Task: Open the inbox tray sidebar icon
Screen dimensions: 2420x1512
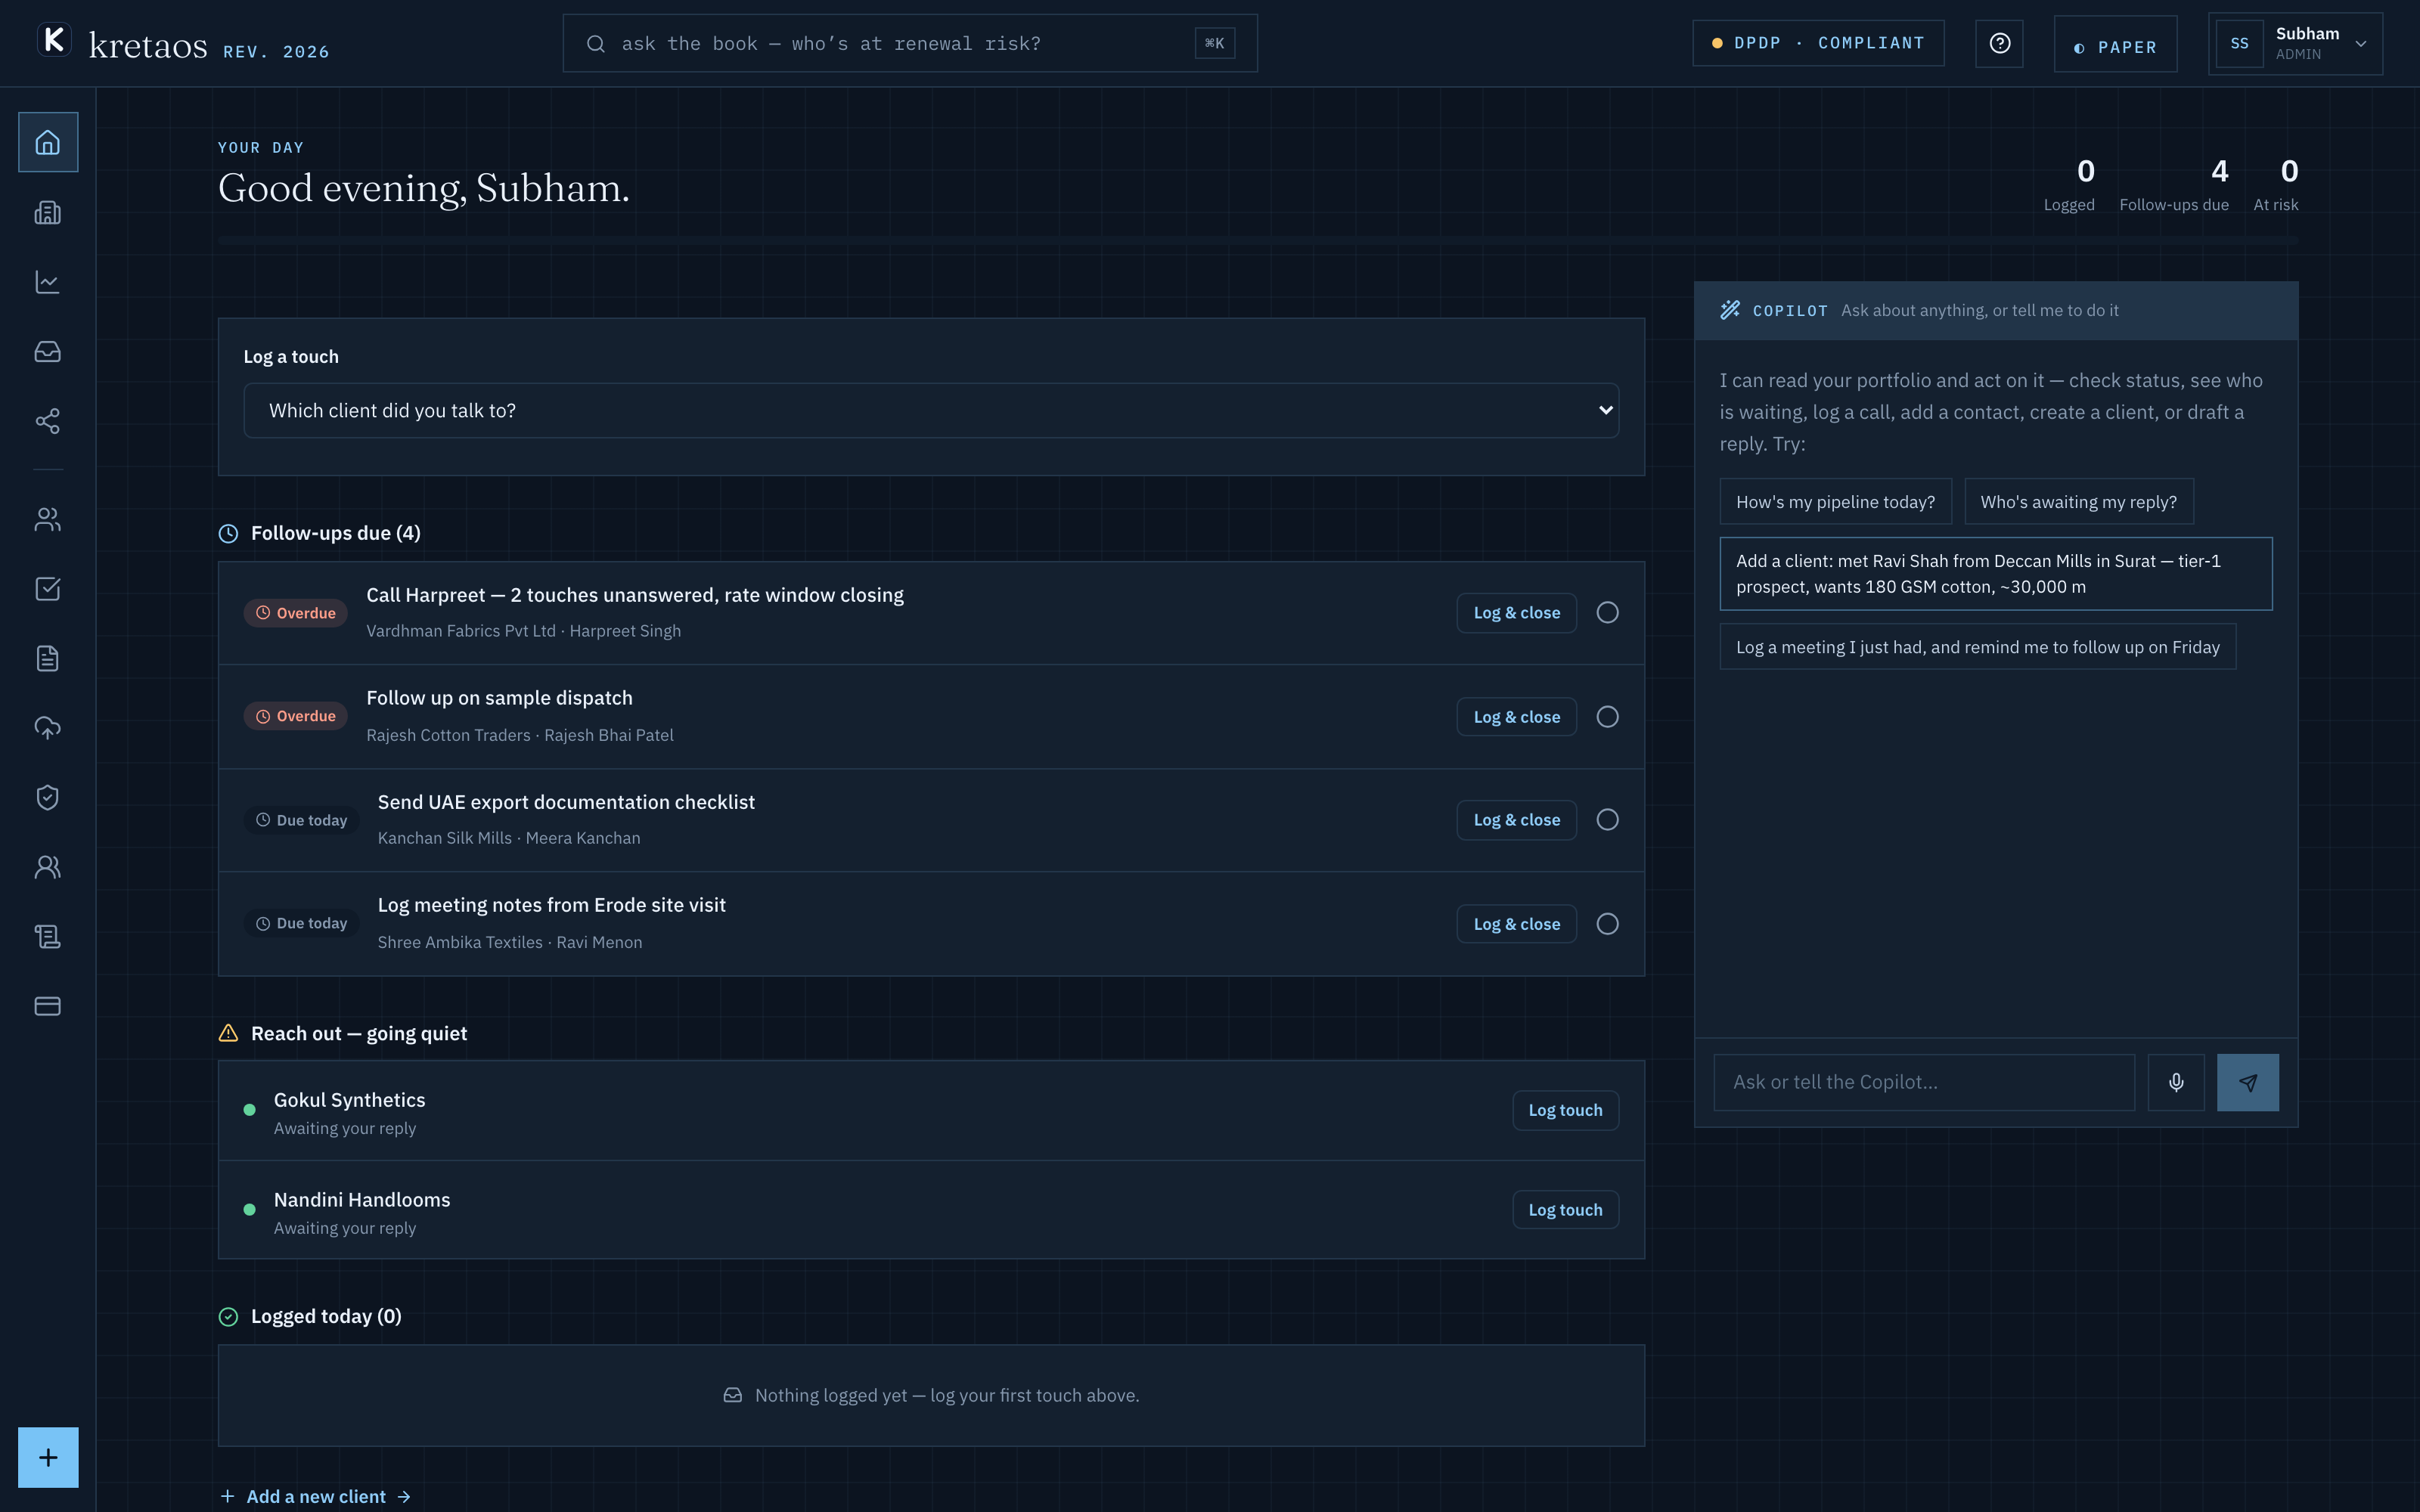Action: [48, 352]
